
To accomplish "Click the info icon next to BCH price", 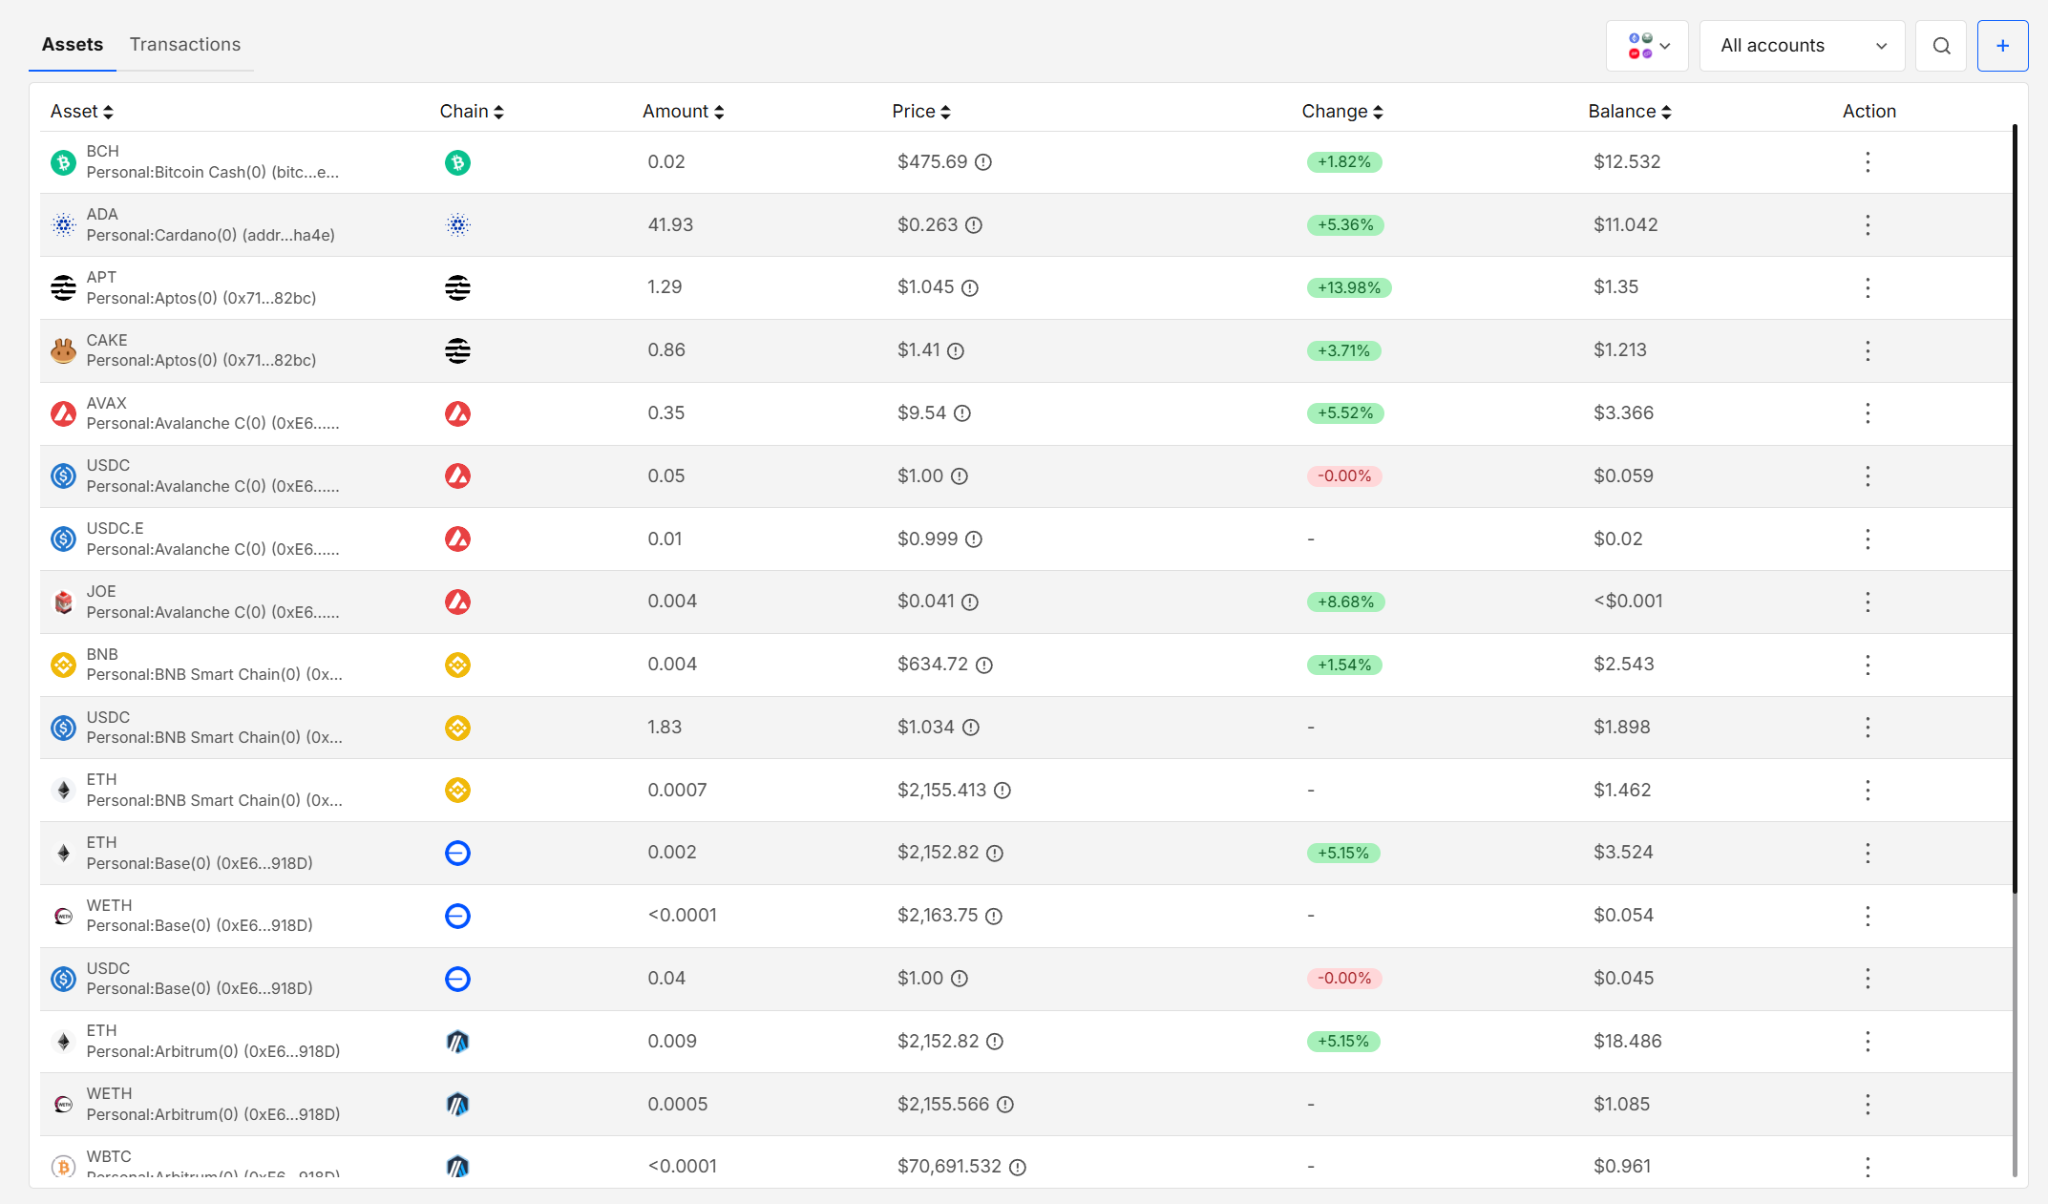I will click(x=984, y=162).
